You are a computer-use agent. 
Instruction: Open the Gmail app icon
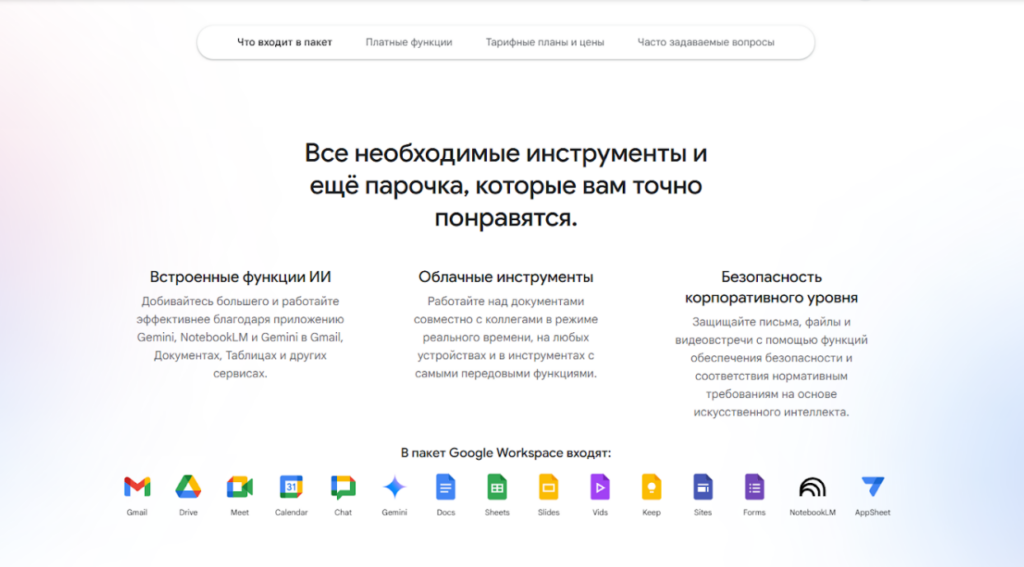[137, 487]
